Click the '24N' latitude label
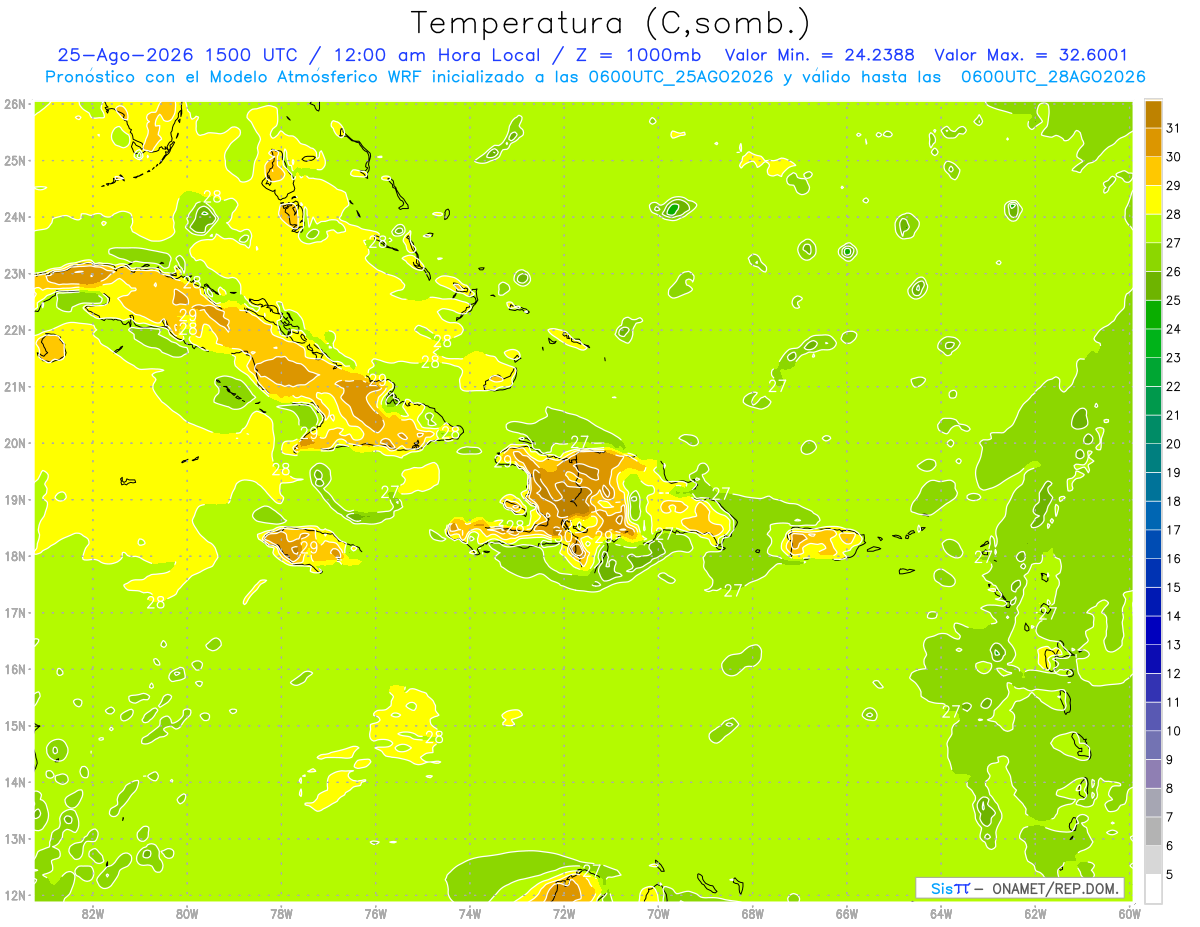 click(x=15, y=217)
